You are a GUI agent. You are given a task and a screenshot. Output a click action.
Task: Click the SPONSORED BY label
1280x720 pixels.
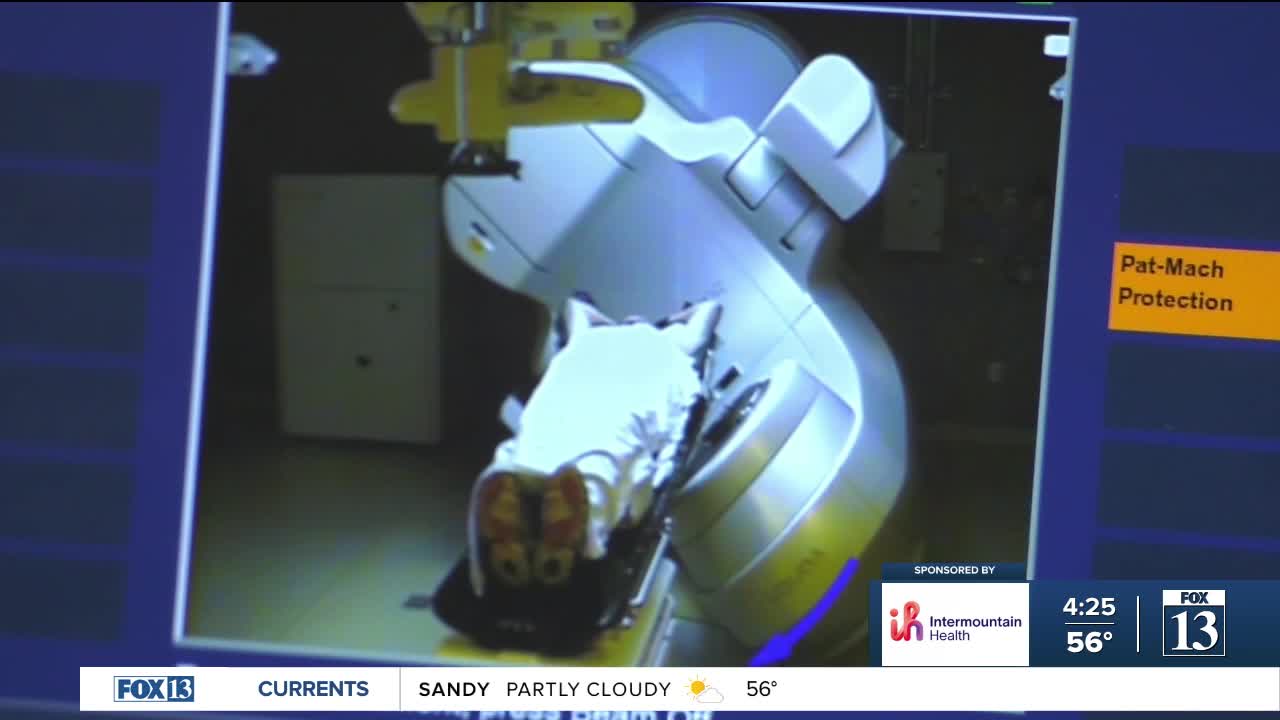click(x=954, y=570)
